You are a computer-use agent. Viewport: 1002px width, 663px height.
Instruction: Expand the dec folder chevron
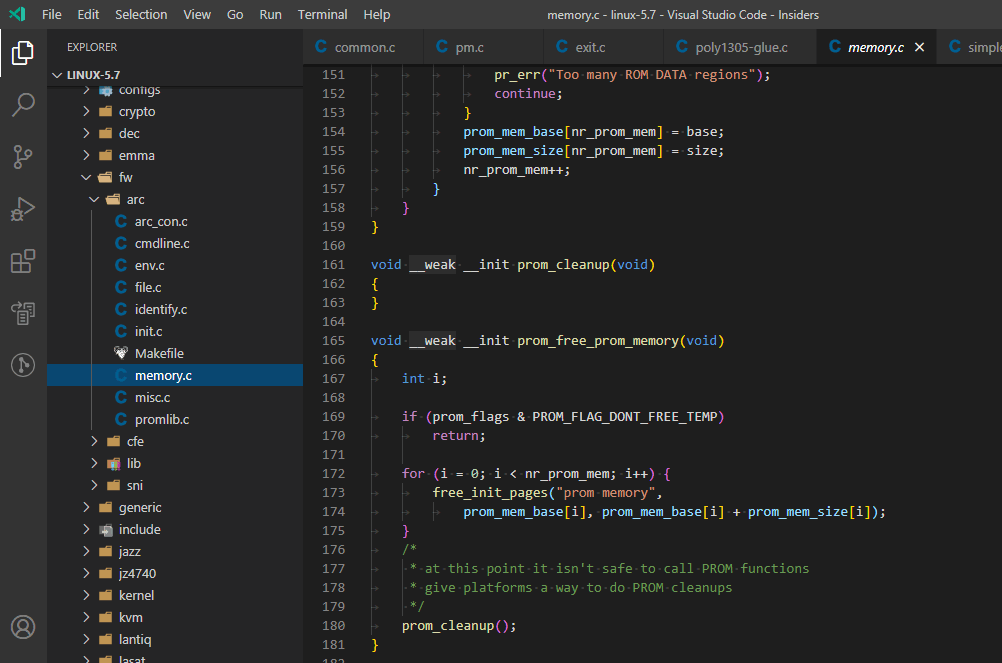coord(86,133)
